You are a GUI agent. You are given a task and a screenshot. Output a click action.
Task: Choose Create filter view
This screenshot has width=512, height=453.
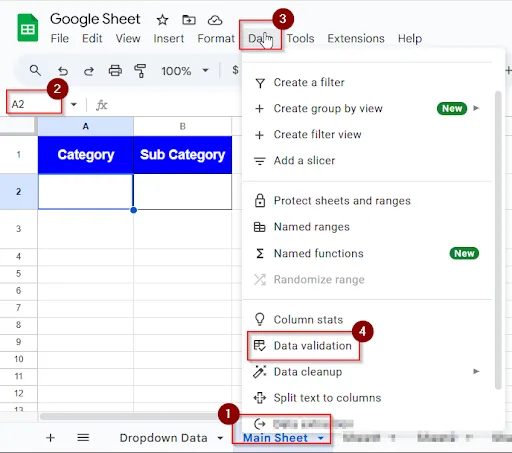point(367,134)
